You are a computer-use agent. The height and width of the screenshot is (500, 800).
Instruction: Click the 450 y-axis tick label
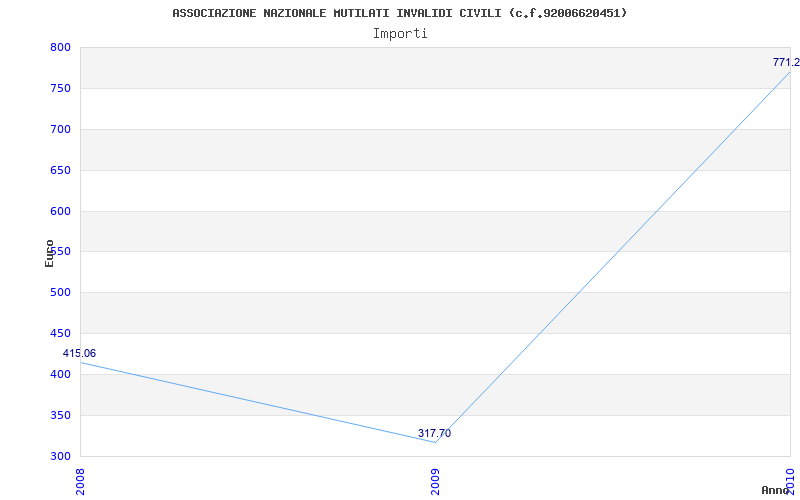[60, 333]
